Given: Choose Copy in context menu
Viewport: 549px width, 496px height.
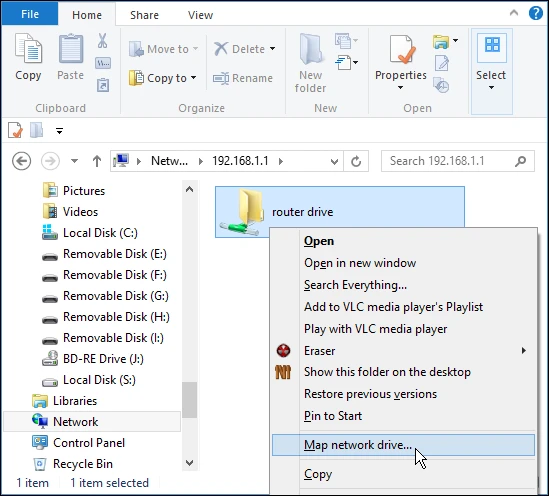Looking at the screenshot, I should 403,474.
